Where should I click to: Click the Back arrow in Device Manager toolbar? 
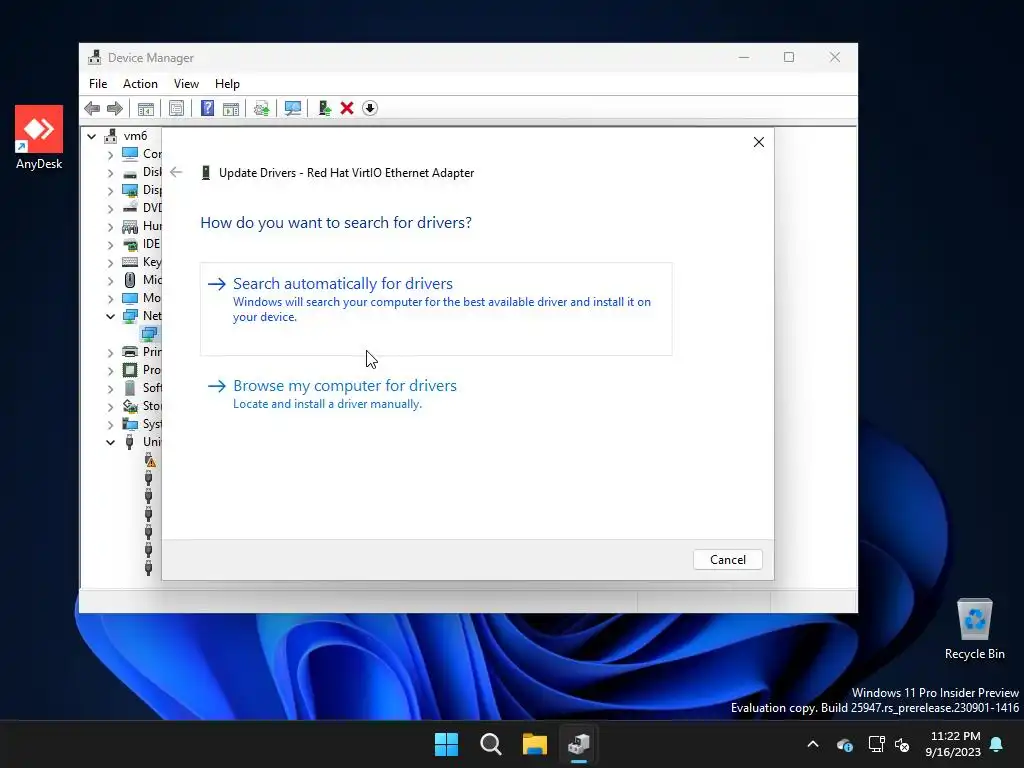coord(92,108)
